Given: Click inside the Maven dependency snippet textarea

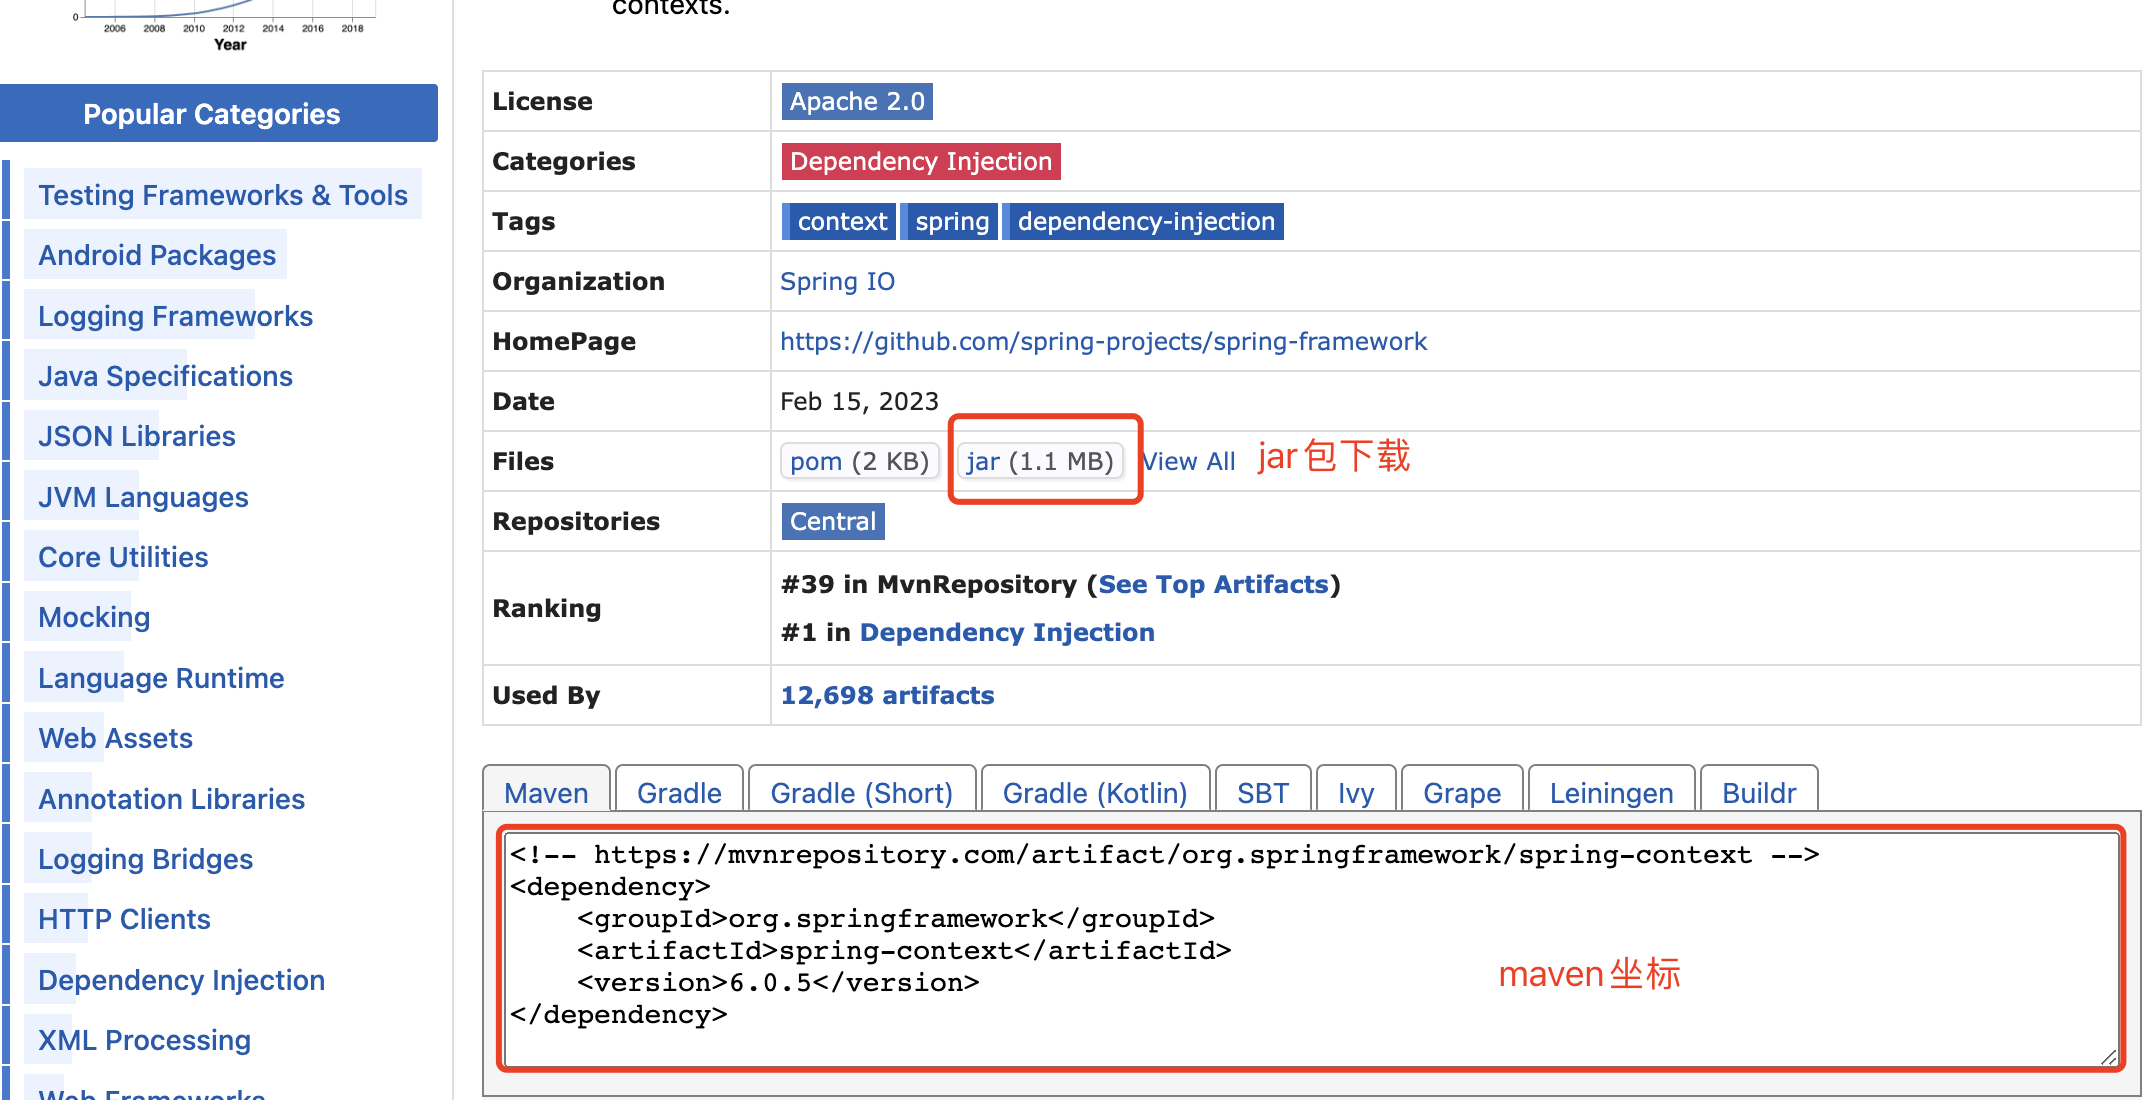Looking at the screenshot, I should [1311, 948].
